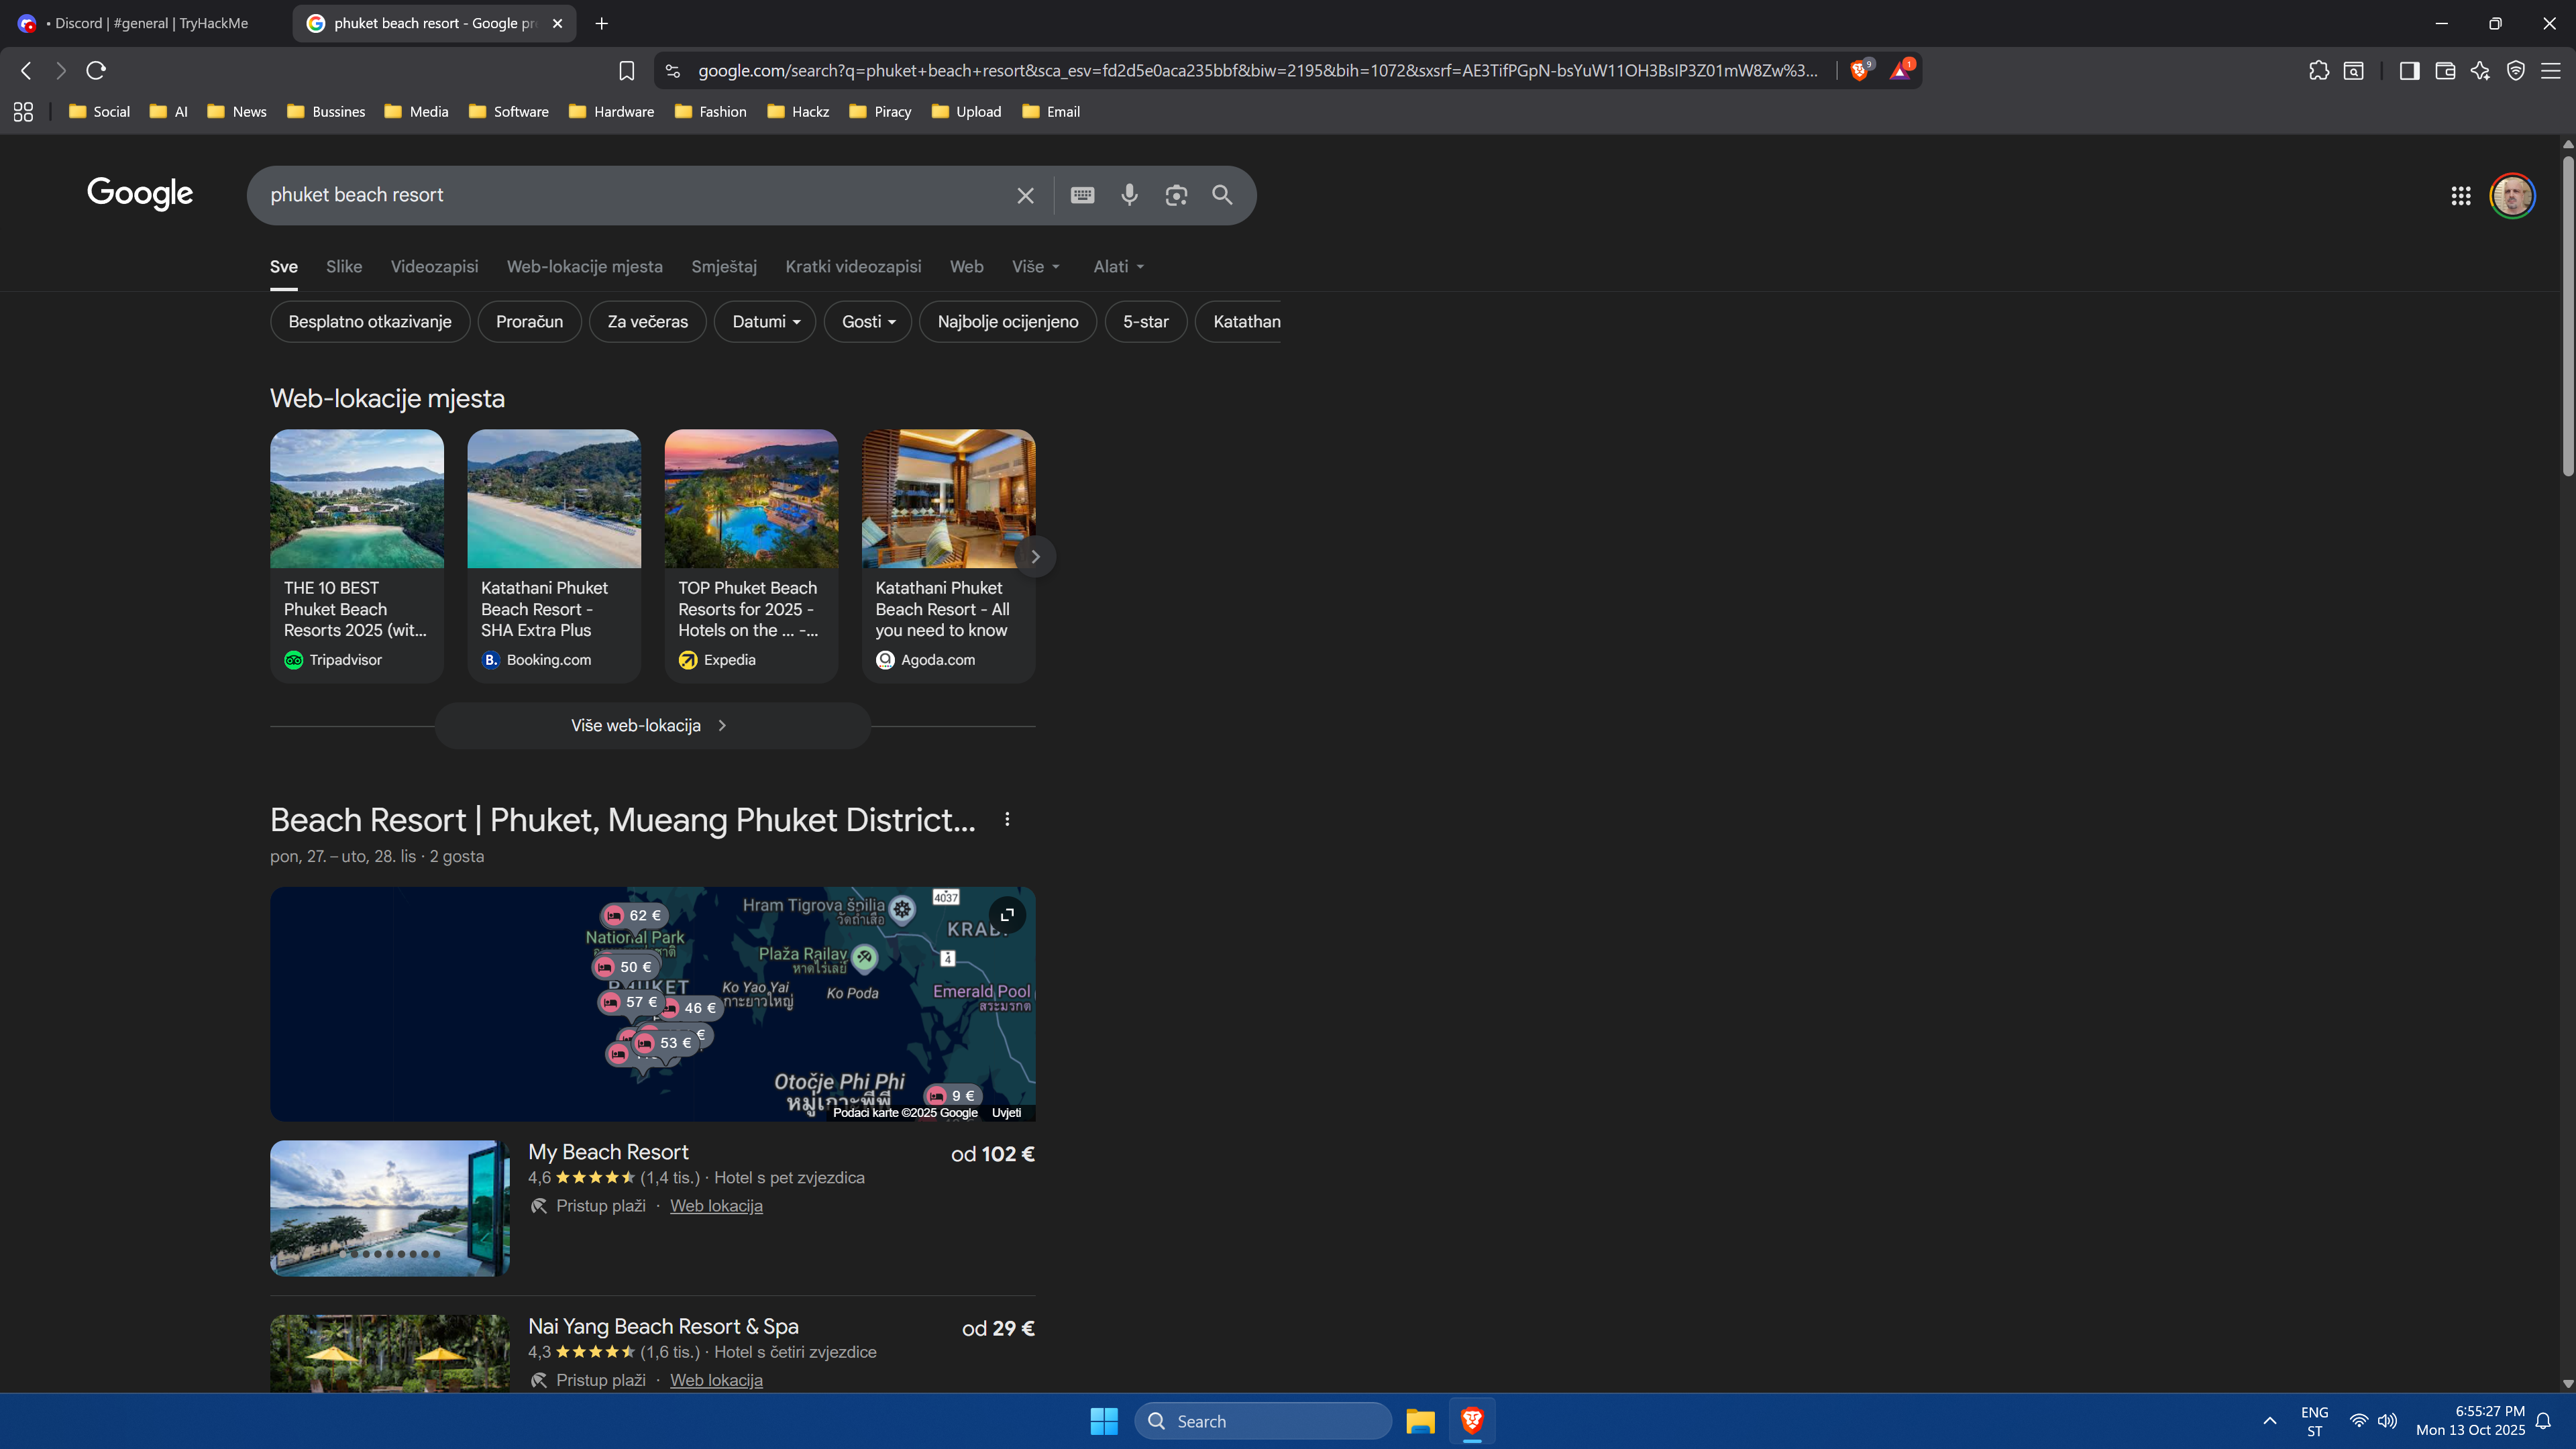The image size is (2576, 1449).
Task: Bookmark this page using the bookmark icon
Action: tap(627, 71)
